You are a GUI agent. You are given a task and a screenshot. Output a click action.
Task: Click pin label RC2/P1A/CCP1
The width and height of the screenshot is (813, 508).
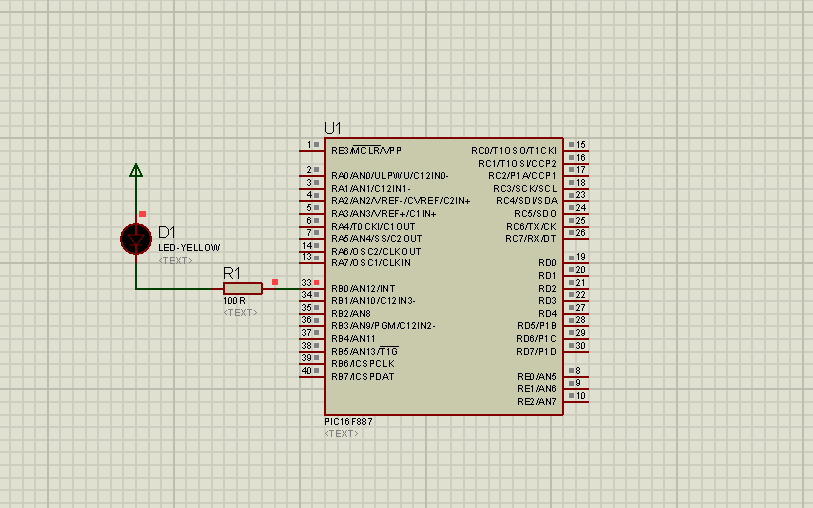pyautogui.click(x=523, y=176)
